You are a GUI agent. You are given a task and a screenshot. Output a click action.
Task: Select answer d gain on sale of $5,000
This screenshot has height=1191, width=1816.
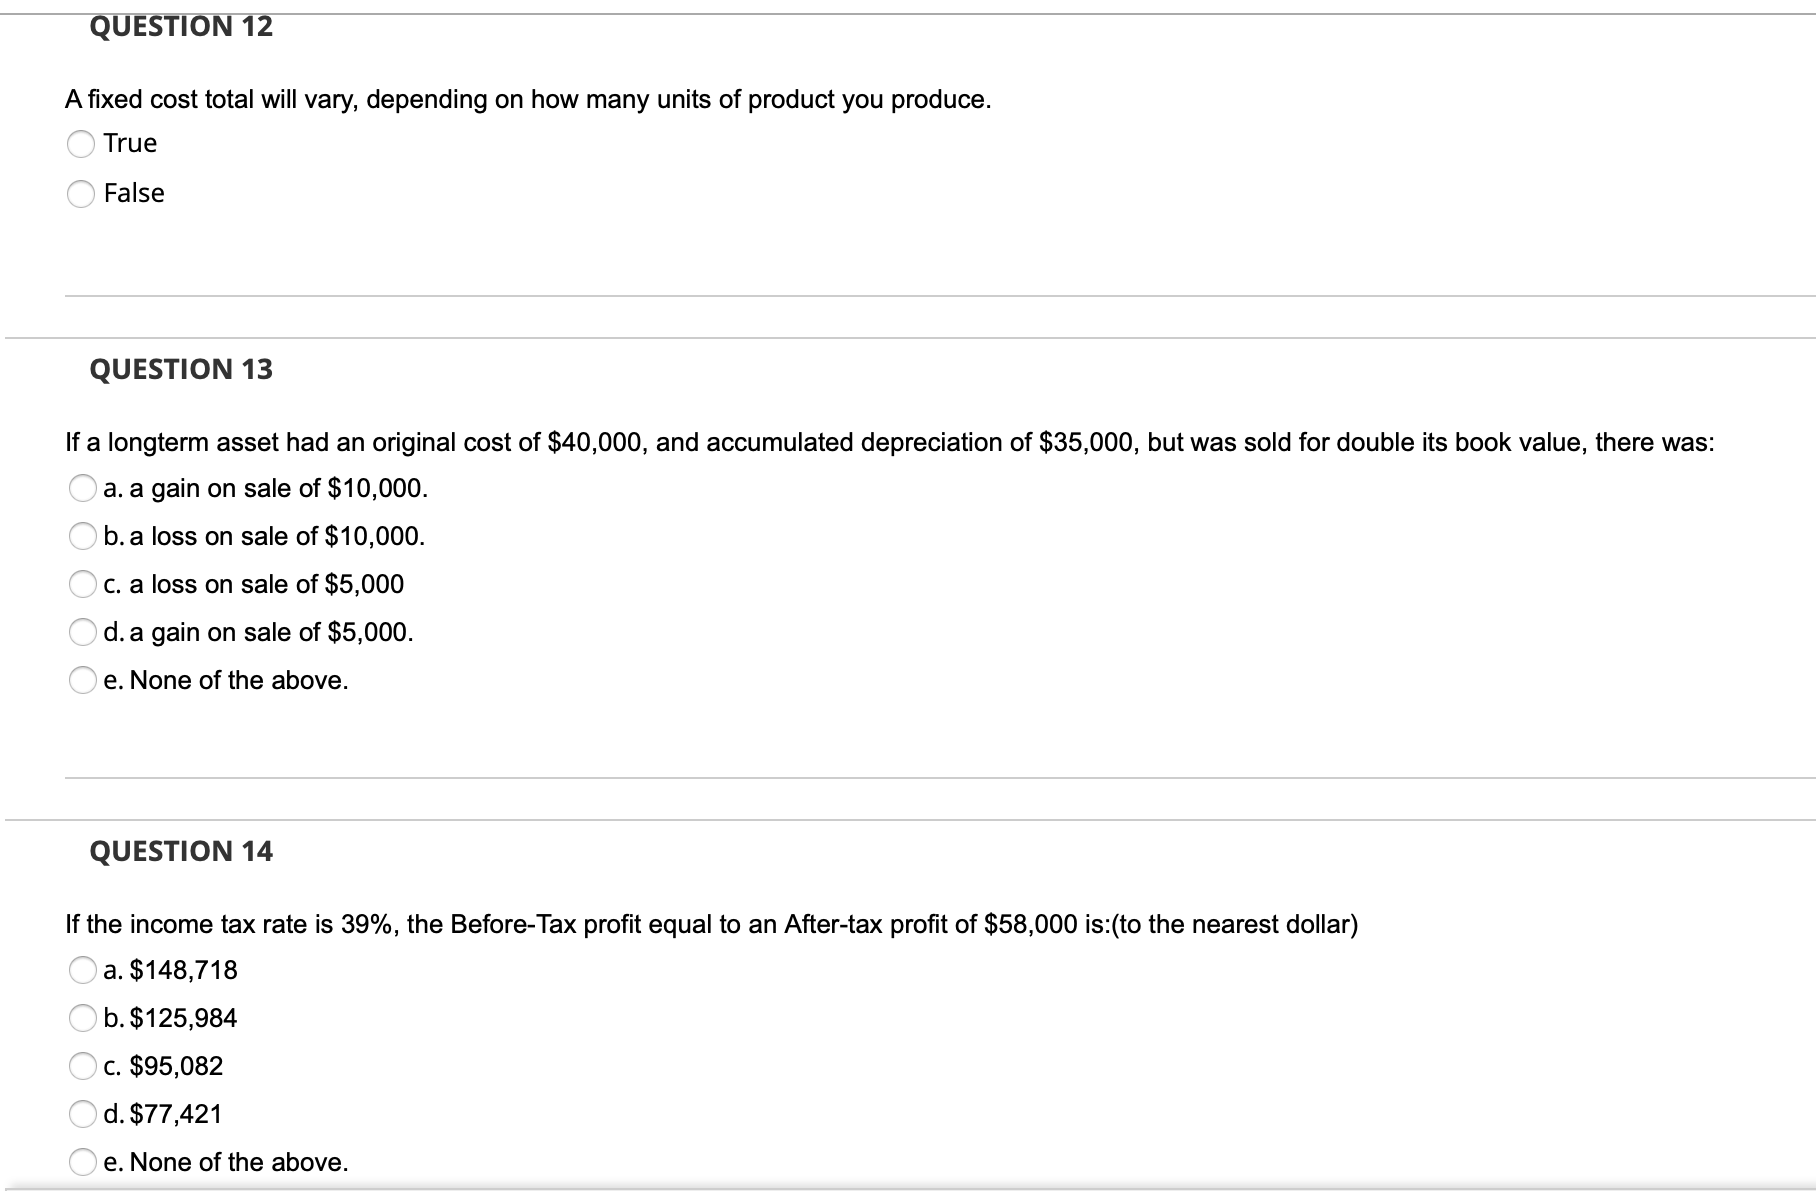click(x=82, y=633)
